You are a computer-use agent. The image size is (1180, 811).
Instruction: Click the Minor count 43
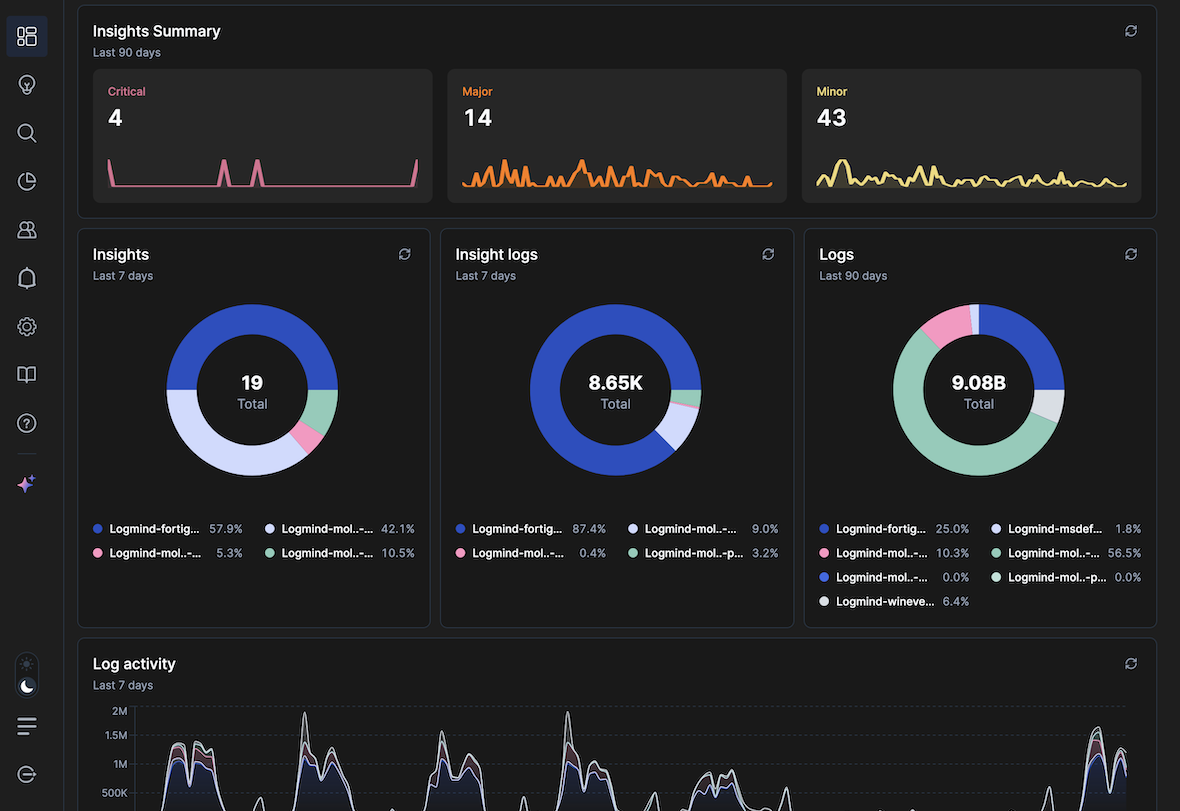pos(832,118)
